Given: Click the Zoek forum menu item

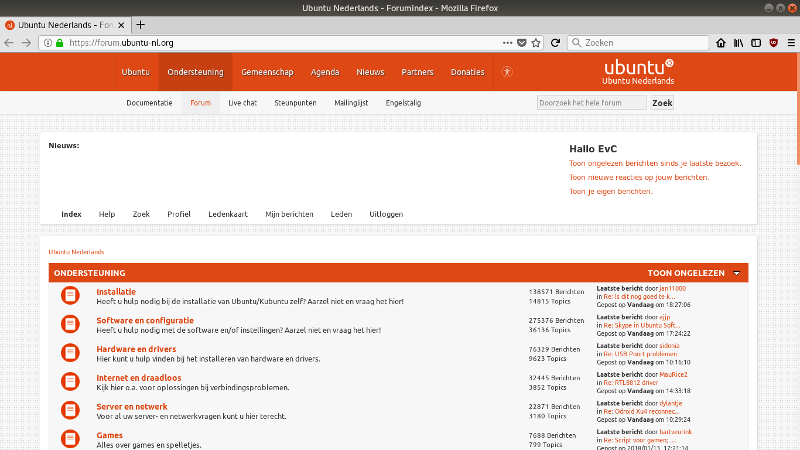Looking at the screenshot, I should (141, 214).
